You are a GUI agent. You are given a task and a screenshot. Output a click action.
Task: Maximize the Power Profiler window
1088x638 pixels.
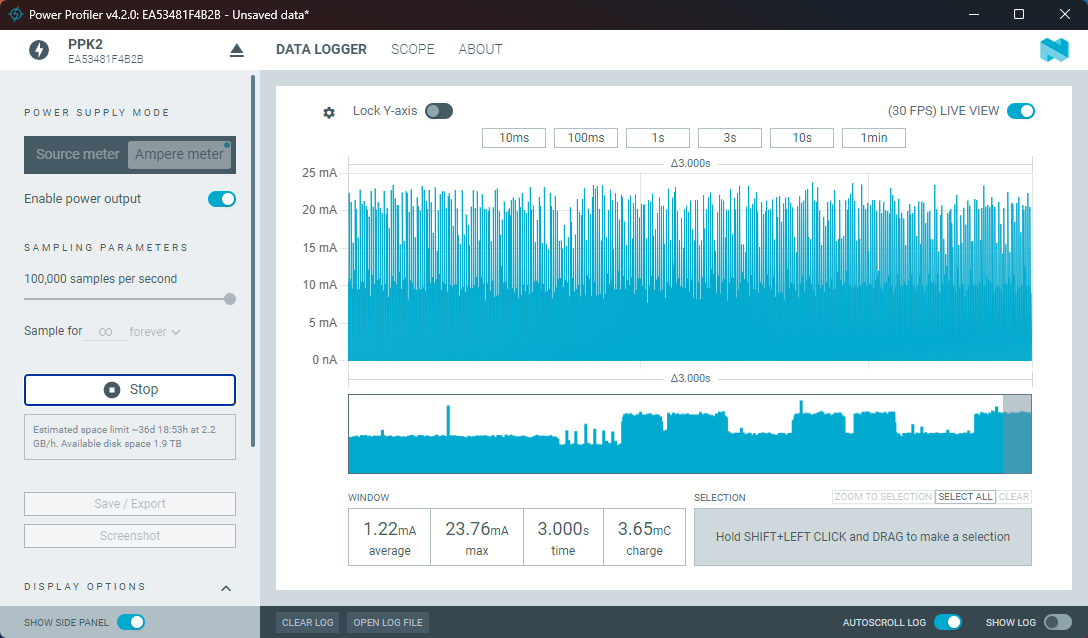1019,15
